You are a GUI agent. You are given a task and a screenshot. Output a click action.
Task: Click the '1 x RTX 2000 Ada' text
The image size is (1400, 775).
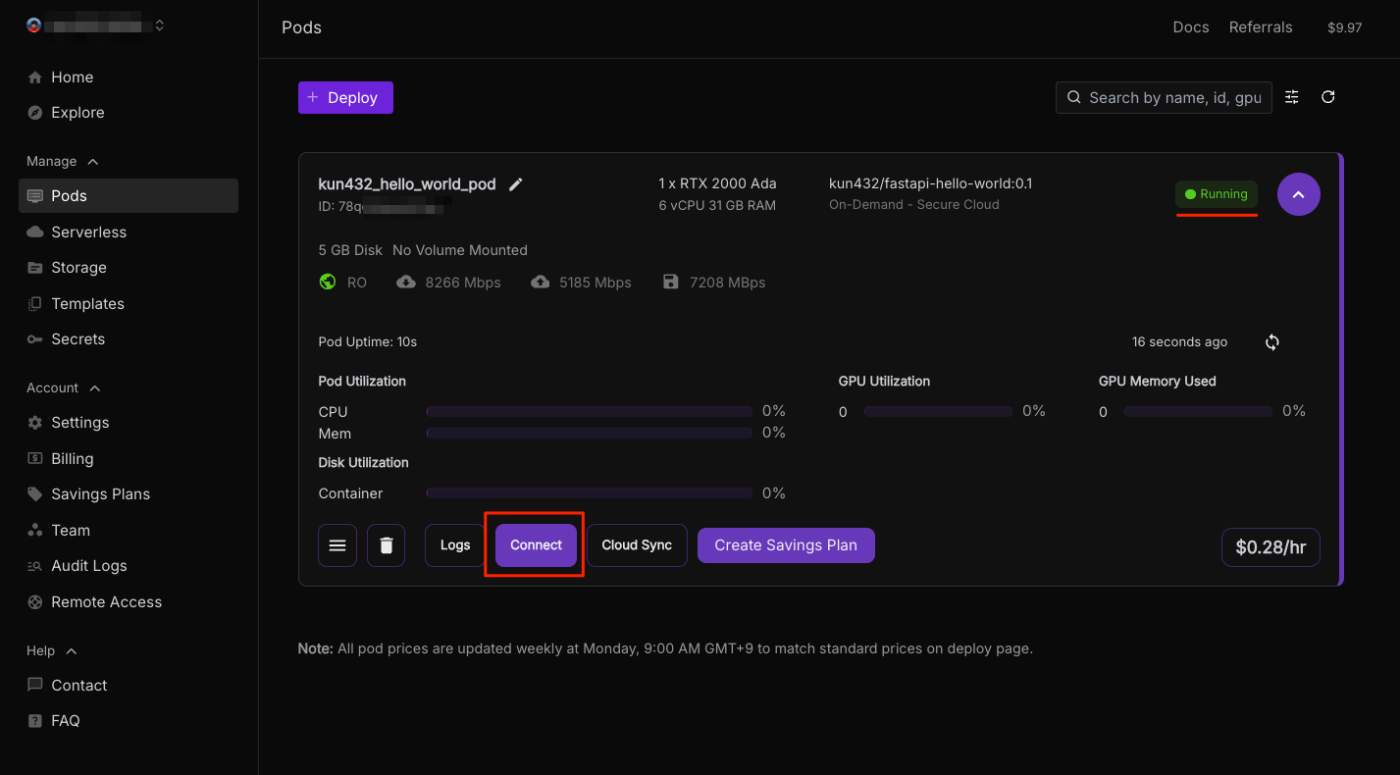[x=717, y=184]
